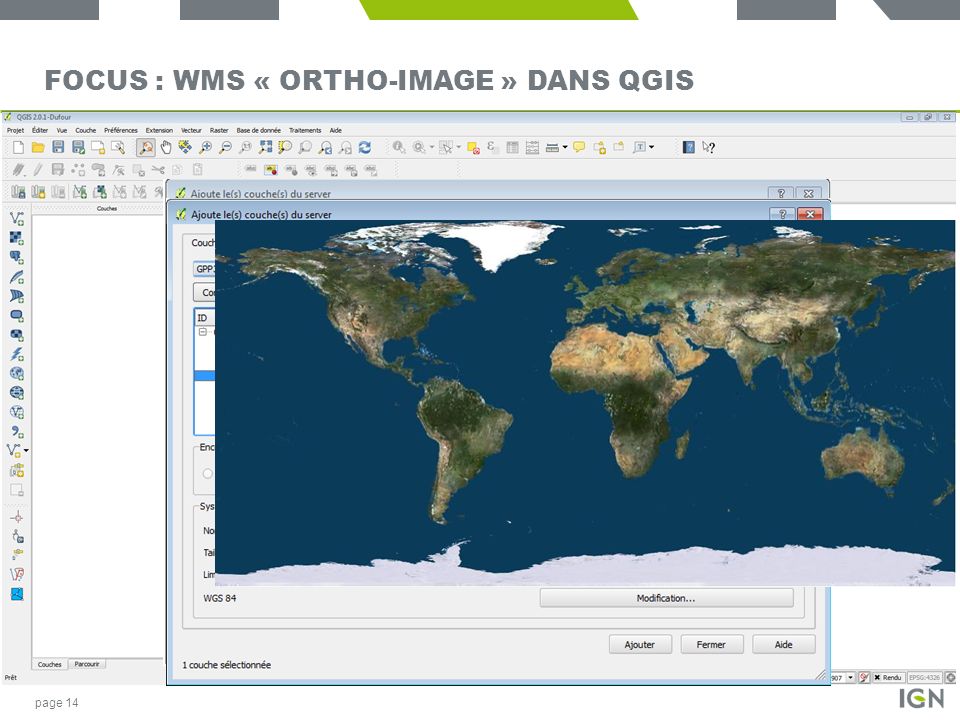This screenshot has width=960, height=720.
Task: Open the Vecteur menu
Action: [191, 130]
